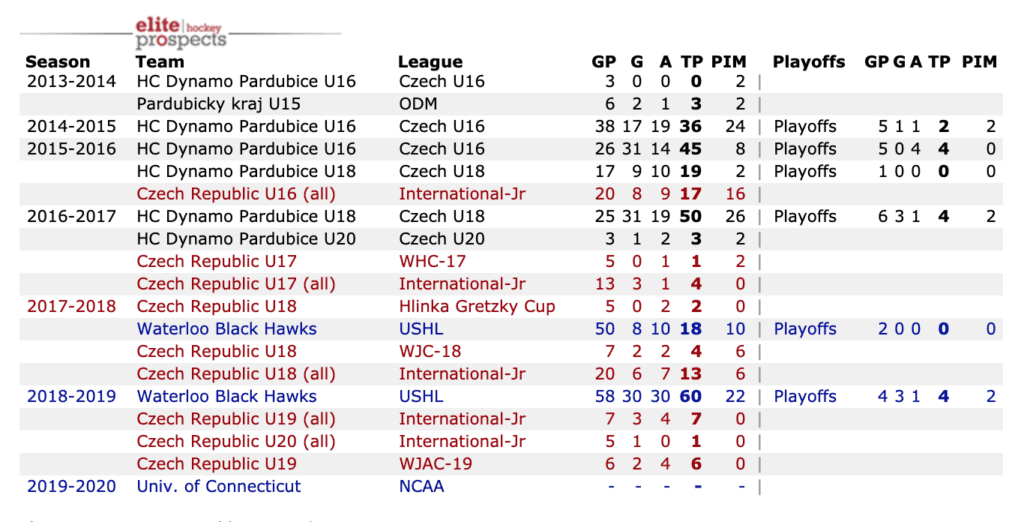1024x522 pixels.
Task: Click the Elite Prospects hockey logo
Action: pos(181,33)
